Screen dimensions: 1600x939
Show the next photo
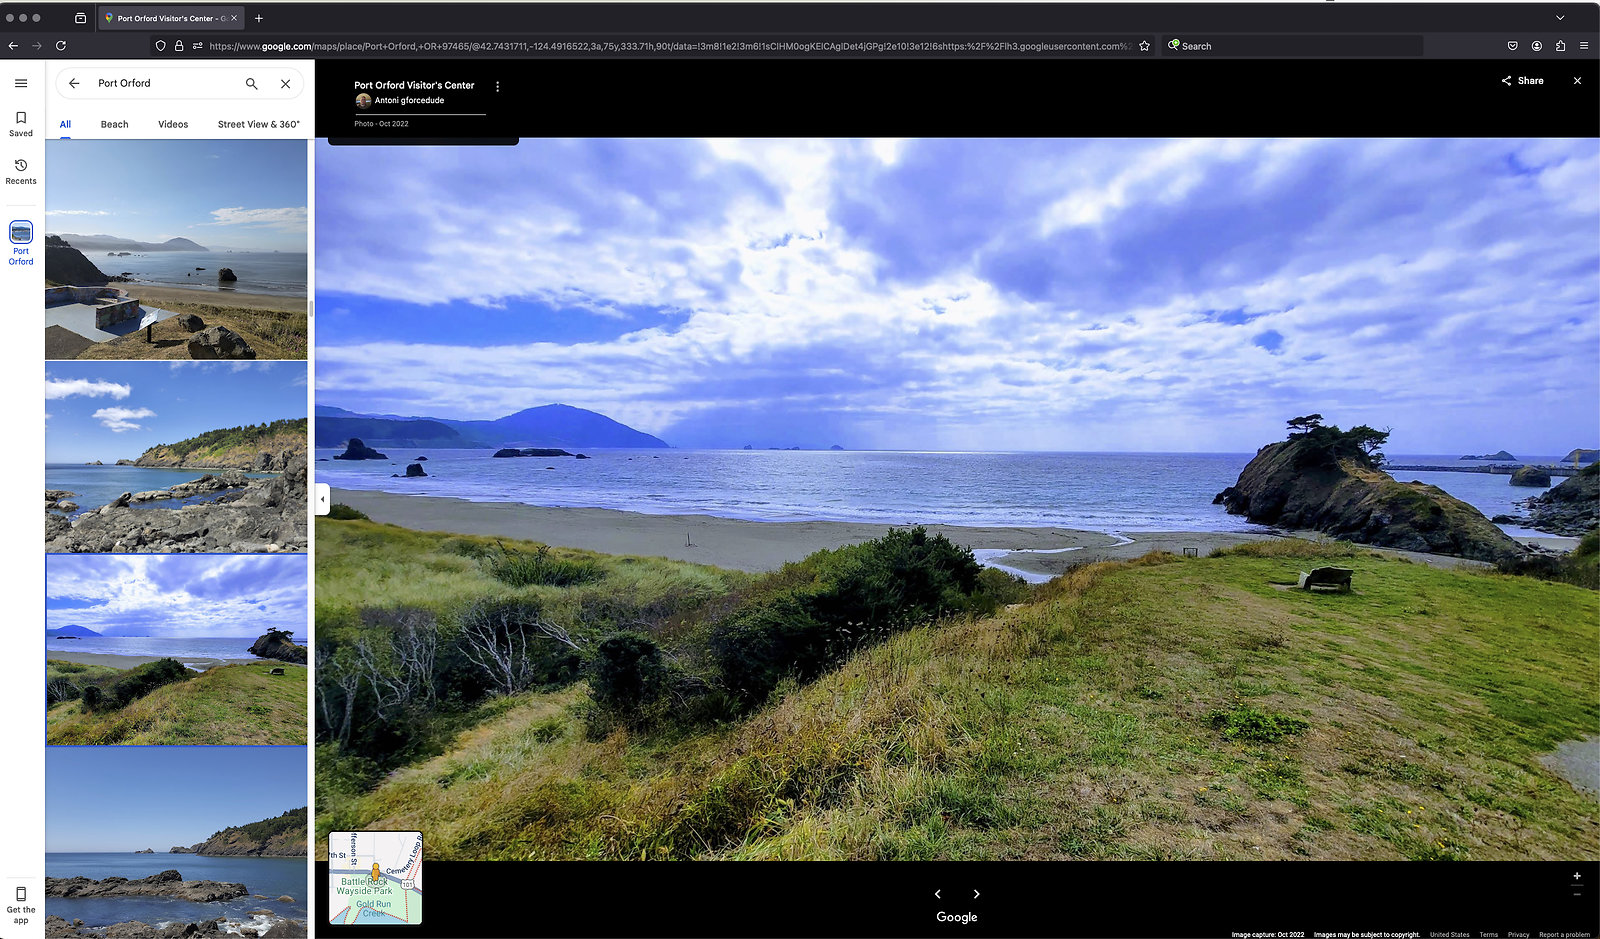click(x=976, y=894)
